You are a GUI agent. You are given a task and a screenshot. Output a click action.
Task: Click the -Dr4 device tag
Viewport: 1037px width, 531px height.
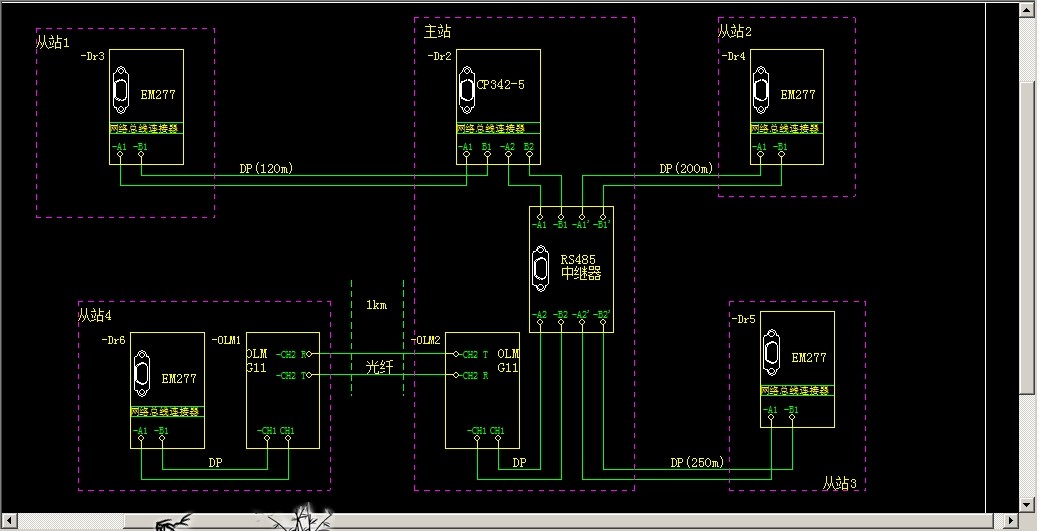733,57
